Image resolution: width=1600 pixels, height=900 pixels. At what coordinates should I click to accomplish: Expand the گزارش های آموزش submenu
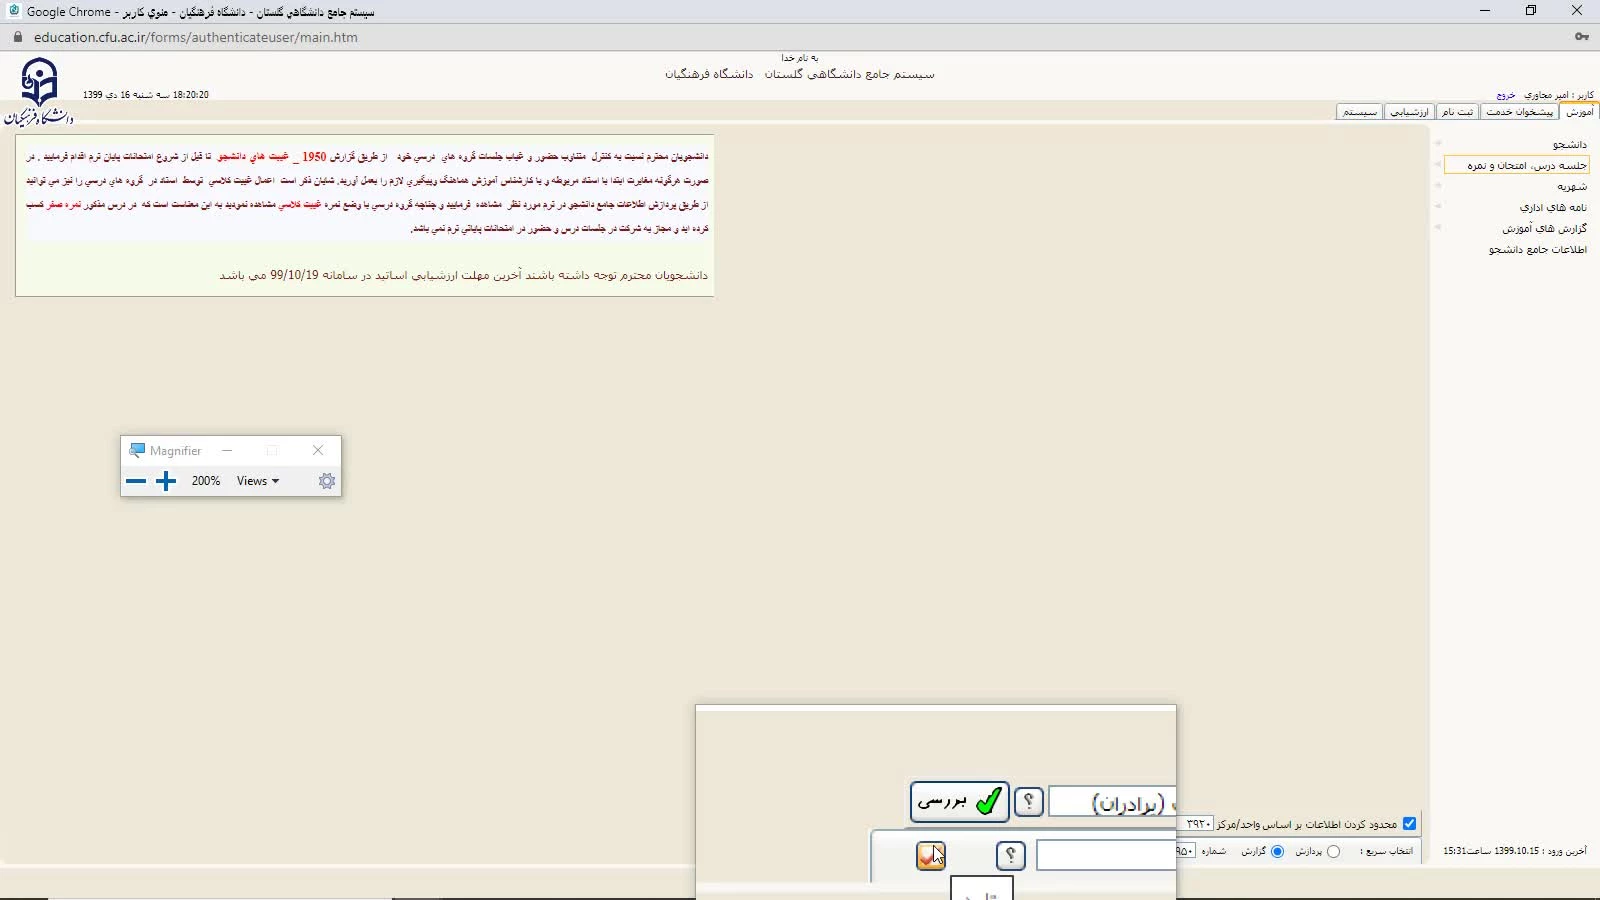tap(1544, 228)
